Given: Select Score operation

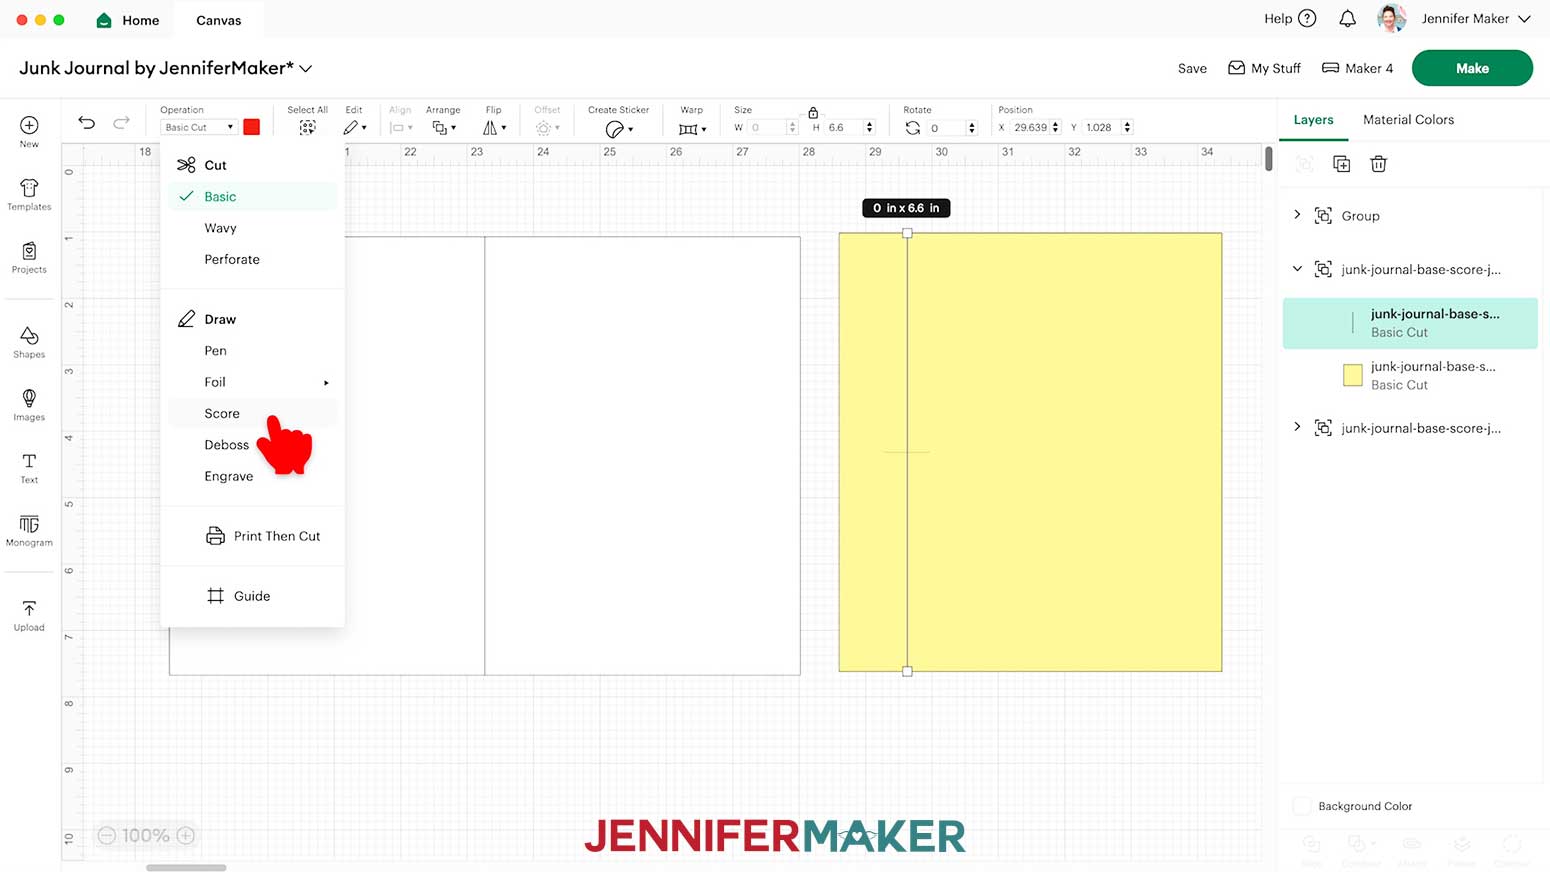Looking at the screenshot, I should pos(252,413).
